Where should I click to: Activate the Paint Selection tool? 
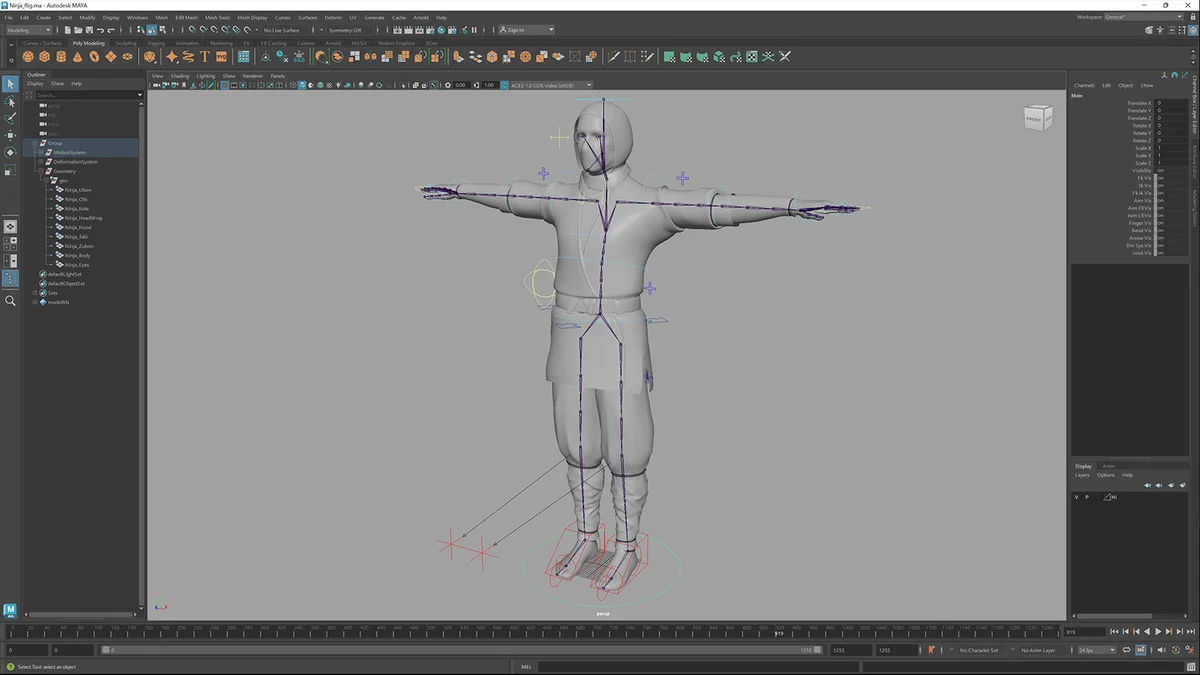tap(10, 118)
